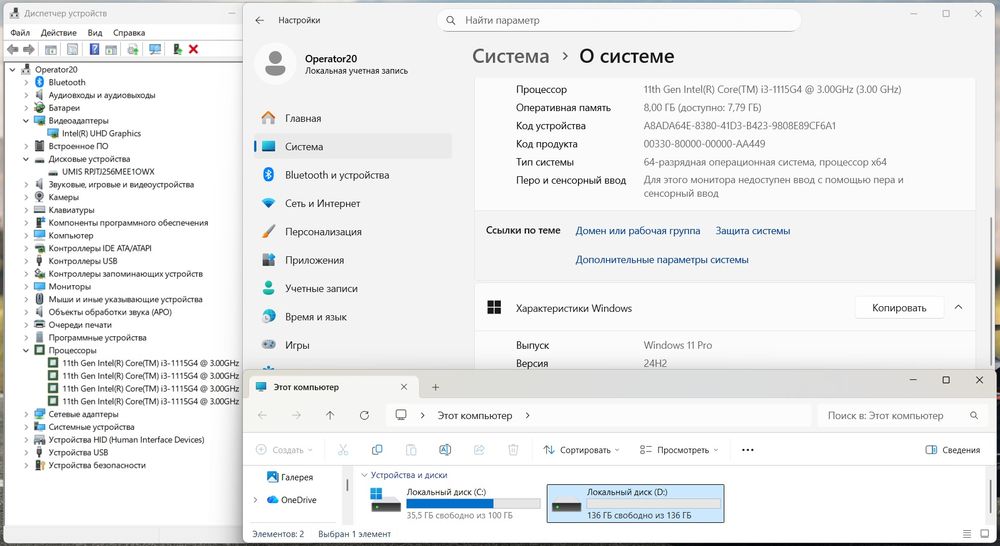Screen dimensions: 1000x546
Task: Open Приложения in Settings sidebar
Action: pyautogui.click(x=353, y=260)
